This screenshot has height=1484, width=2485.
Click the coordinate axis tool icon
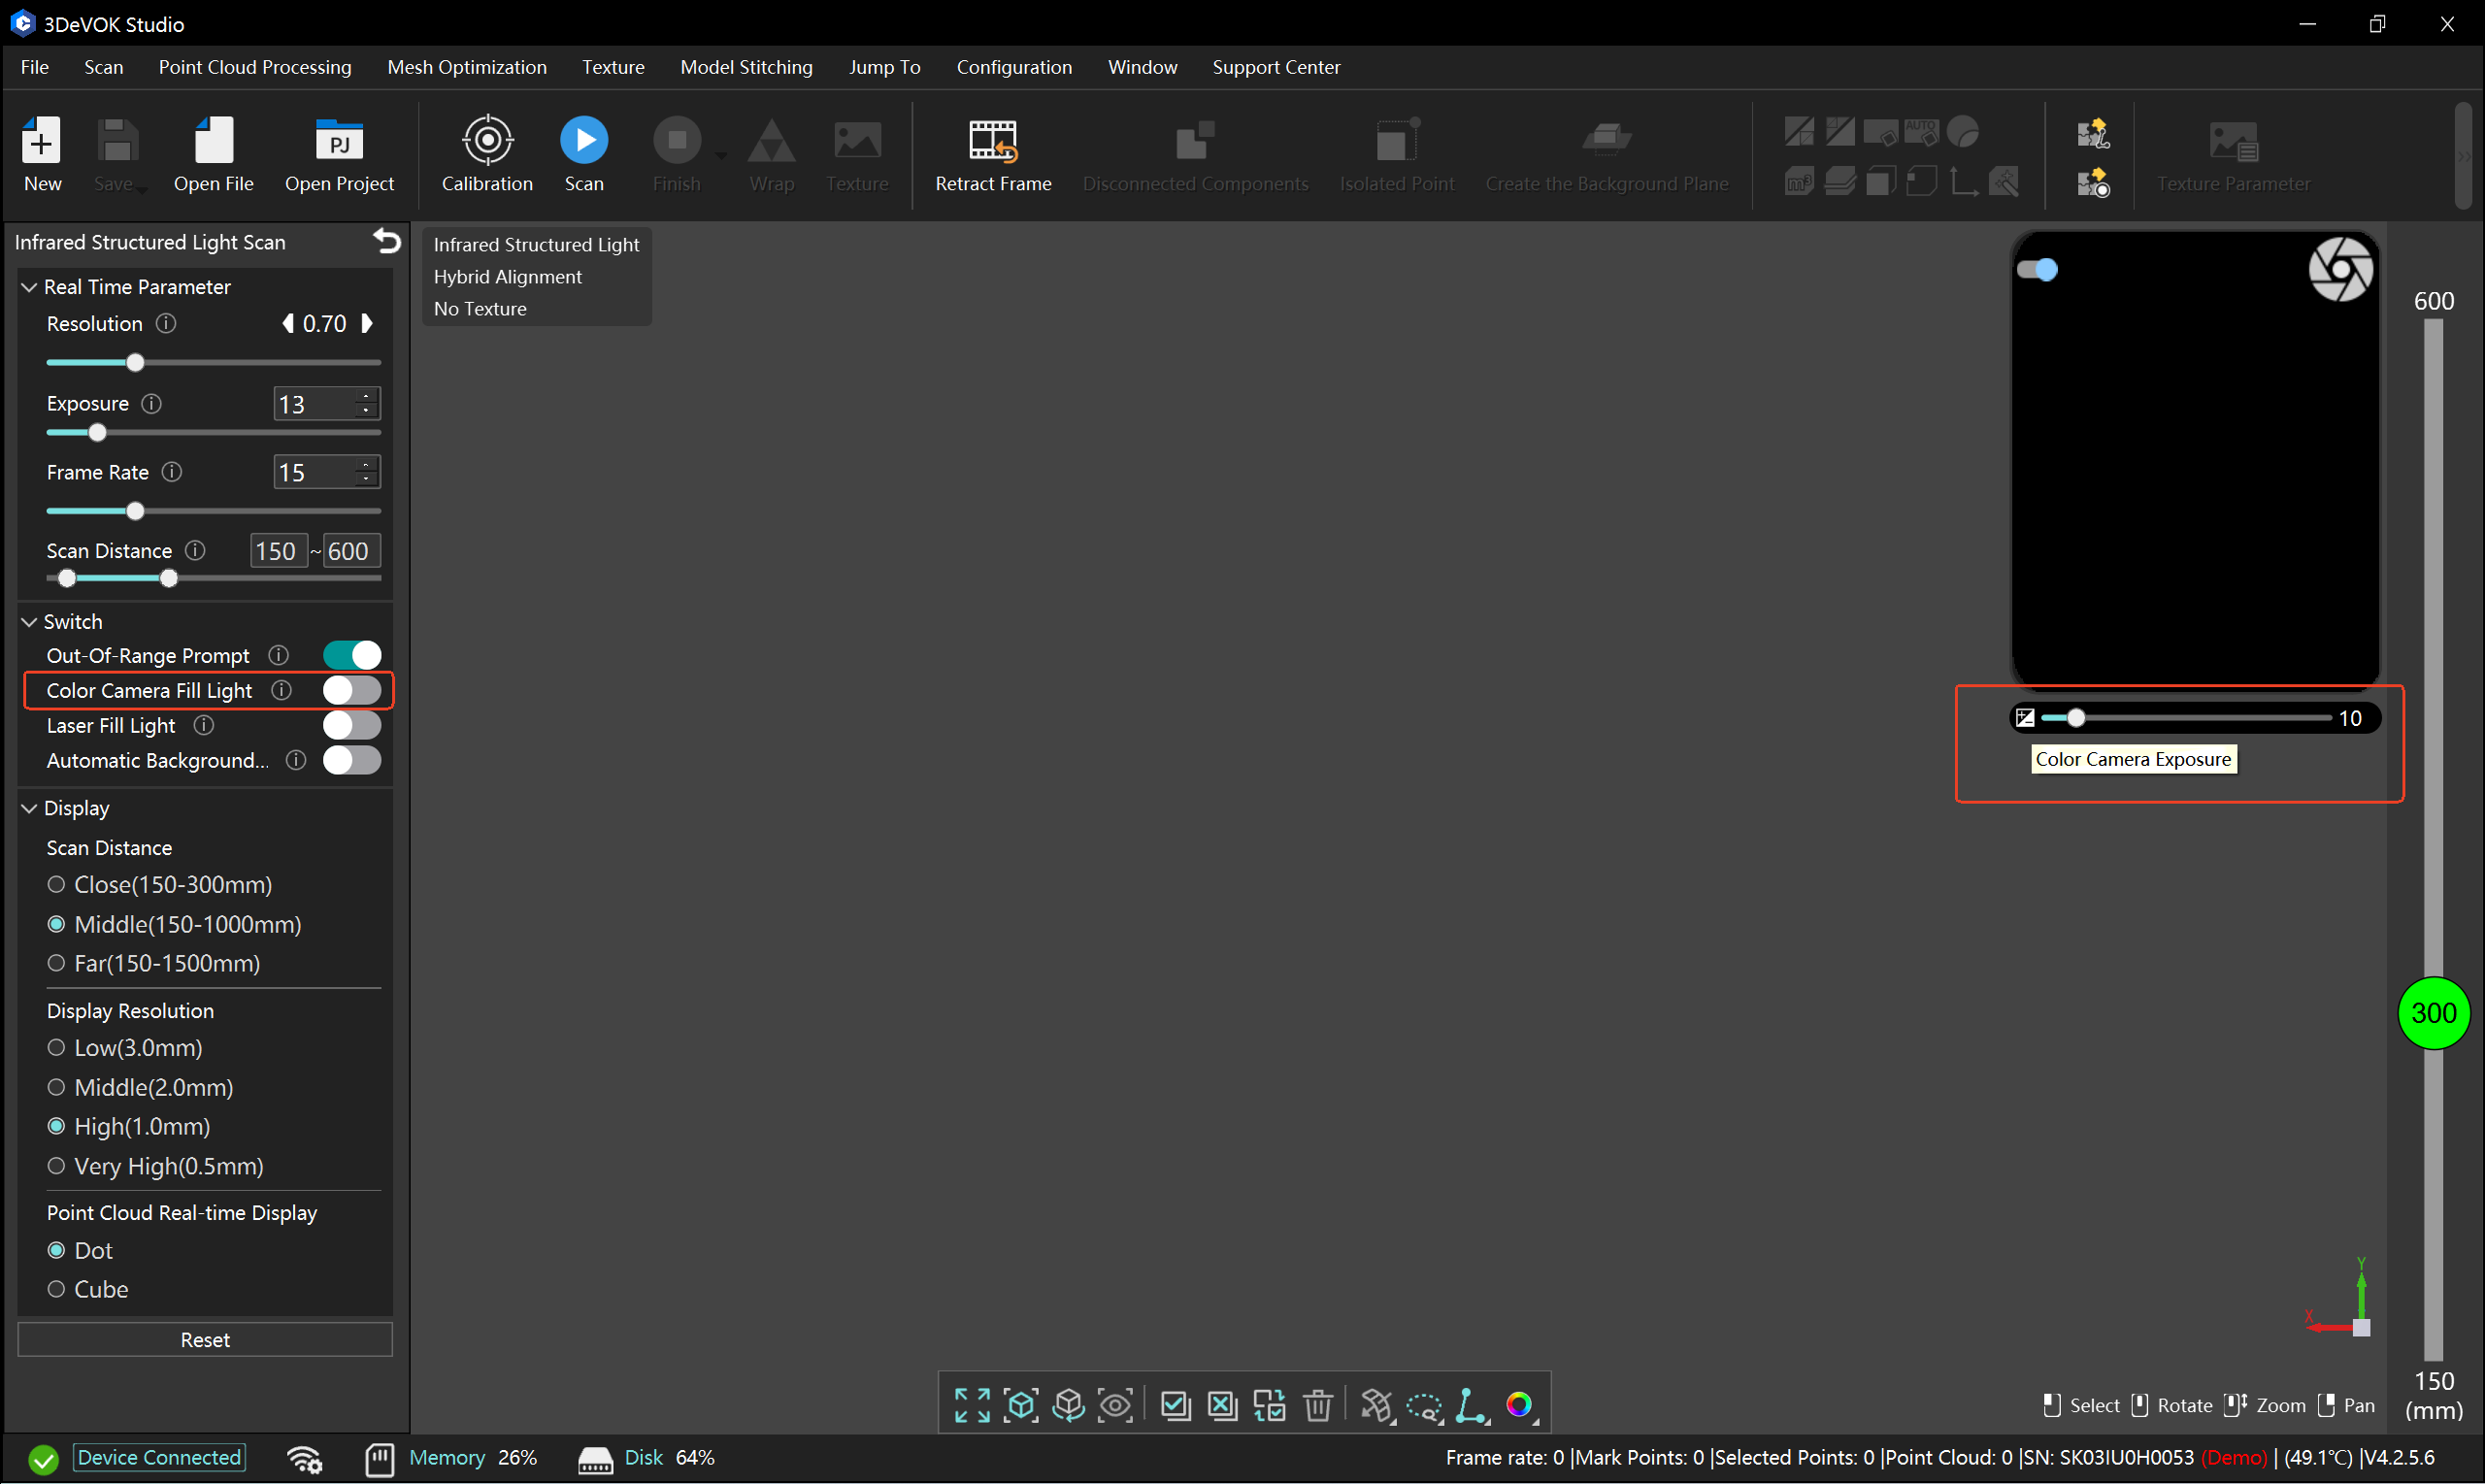(1471, 1405)
